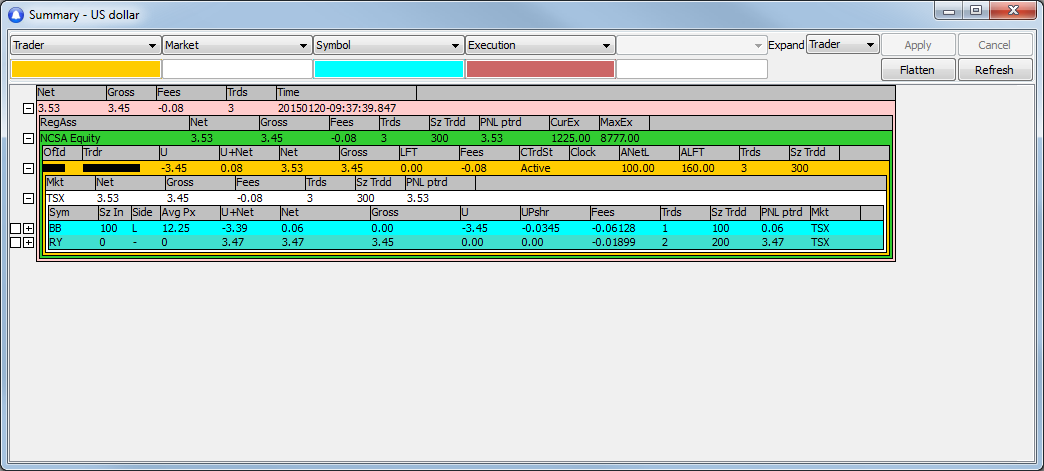Collapse the top-level totals row
This screenshot has width=1044, height=471.
click(28, 108)
